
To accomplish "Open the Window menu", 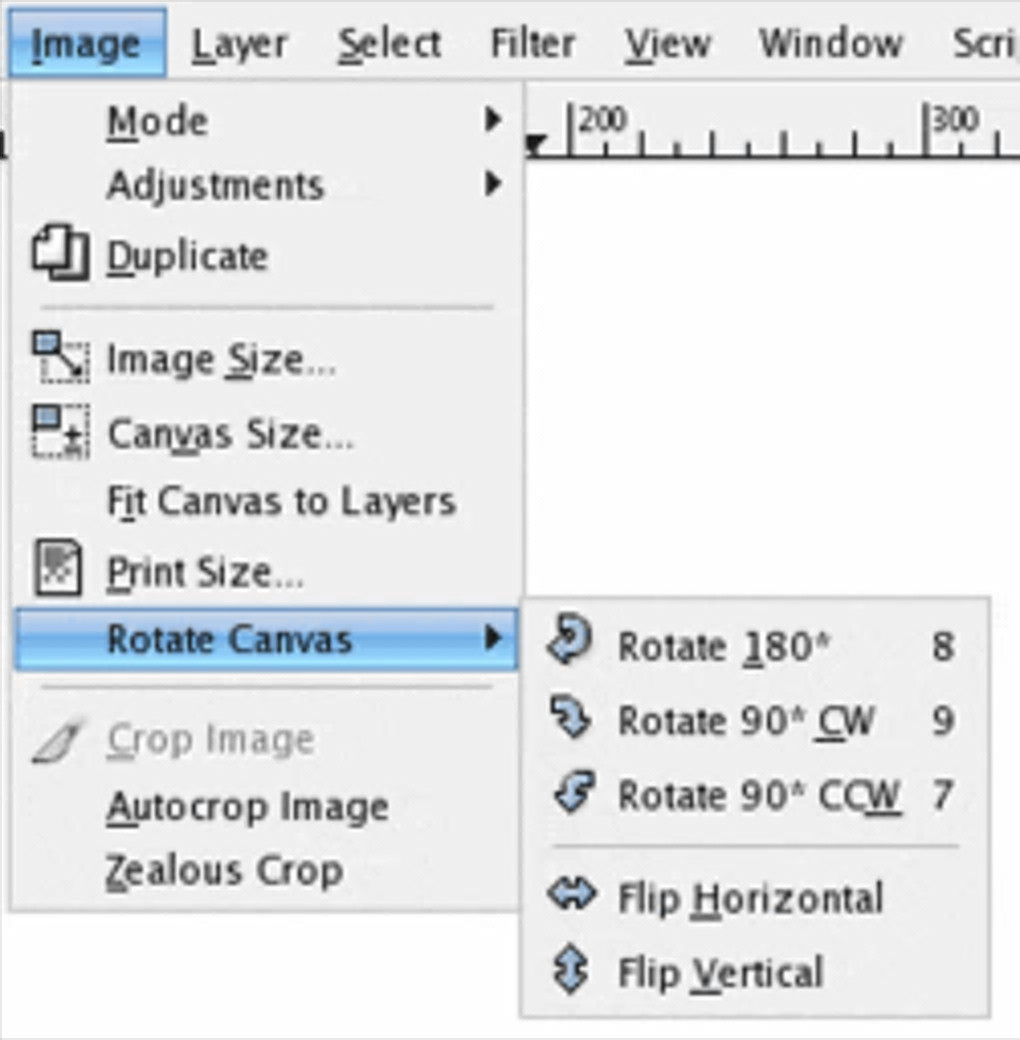I will 830,44.
